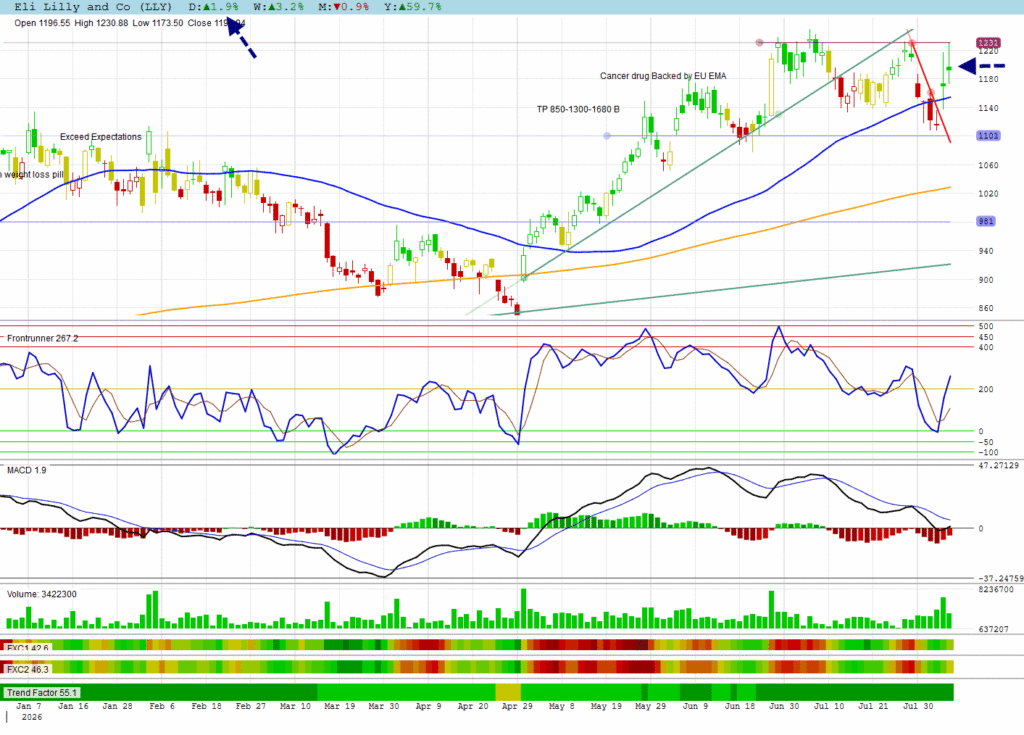Click the 981 price level tag

[x=986, y=221]
